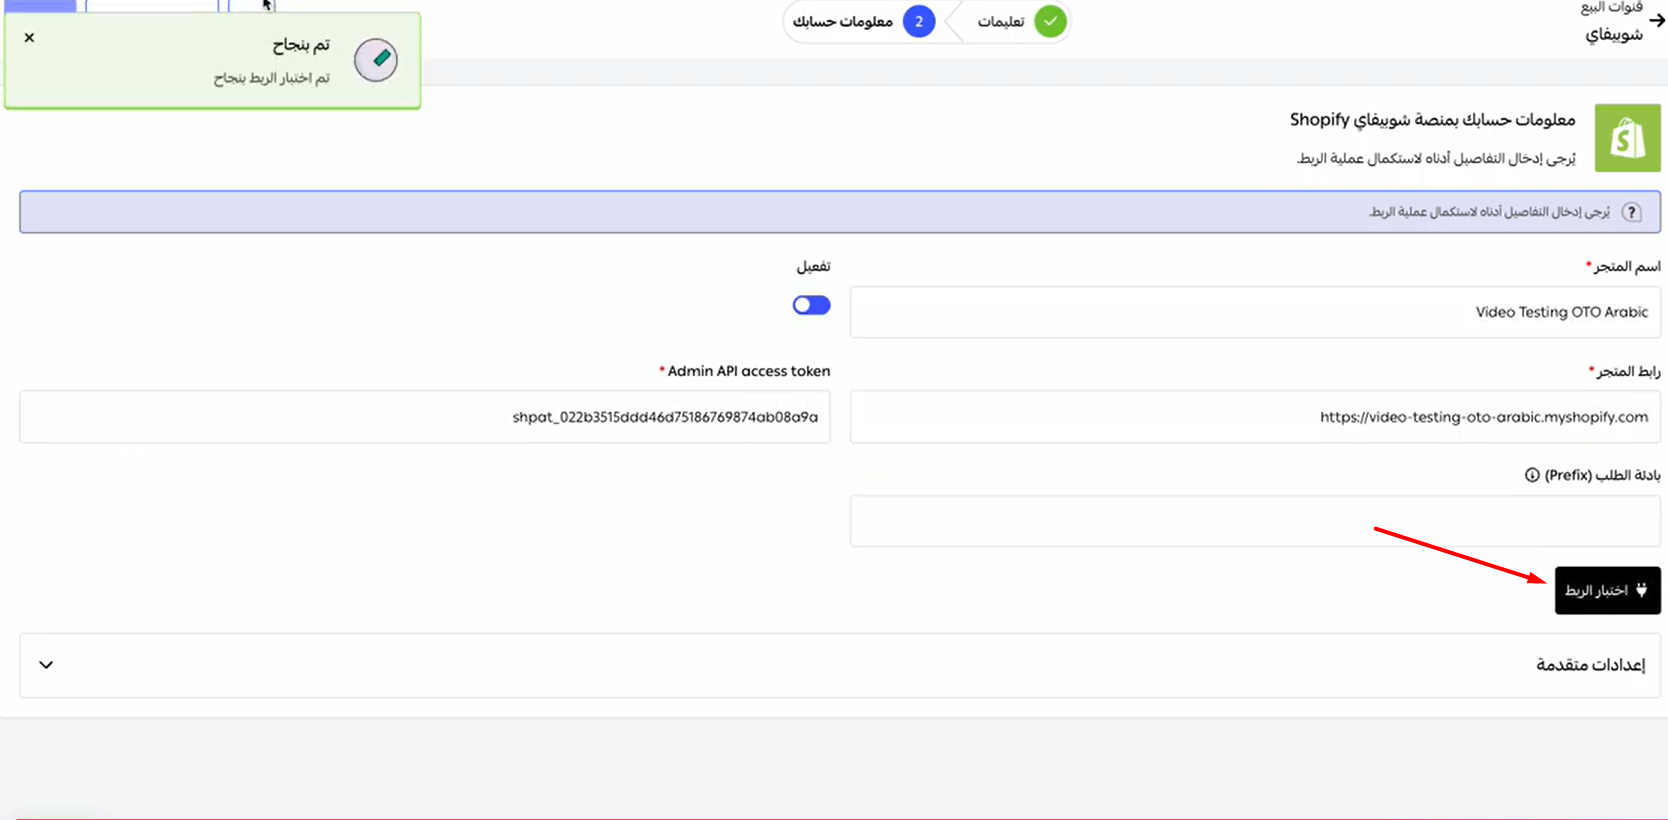Screen dimensions: 1668x820
Task: Click the اسم المتجر input field
Action: (1255, 312)
